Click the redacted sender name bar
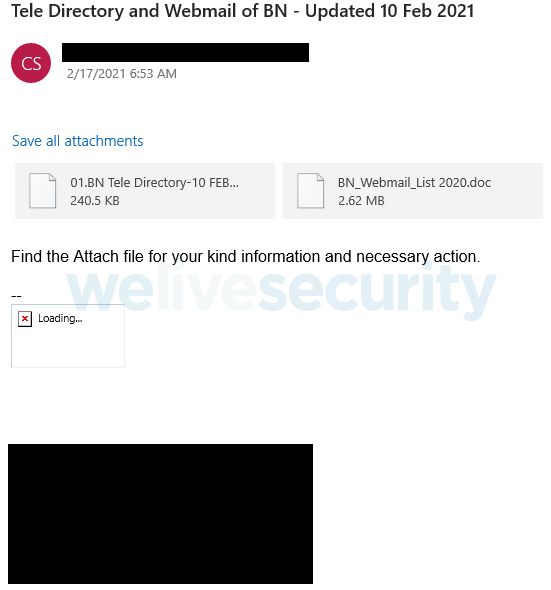Image resolution: width=551 pixels, height=590 pixels. [186, 52]
